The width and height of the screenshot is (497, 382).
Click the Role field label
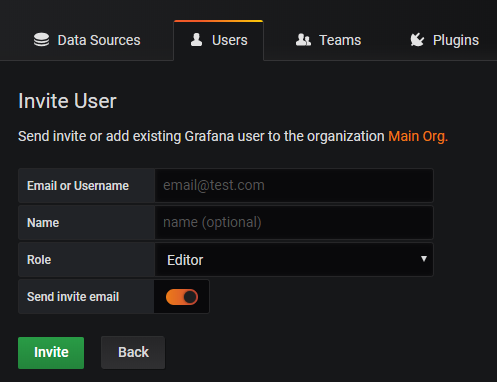point(39,260)
